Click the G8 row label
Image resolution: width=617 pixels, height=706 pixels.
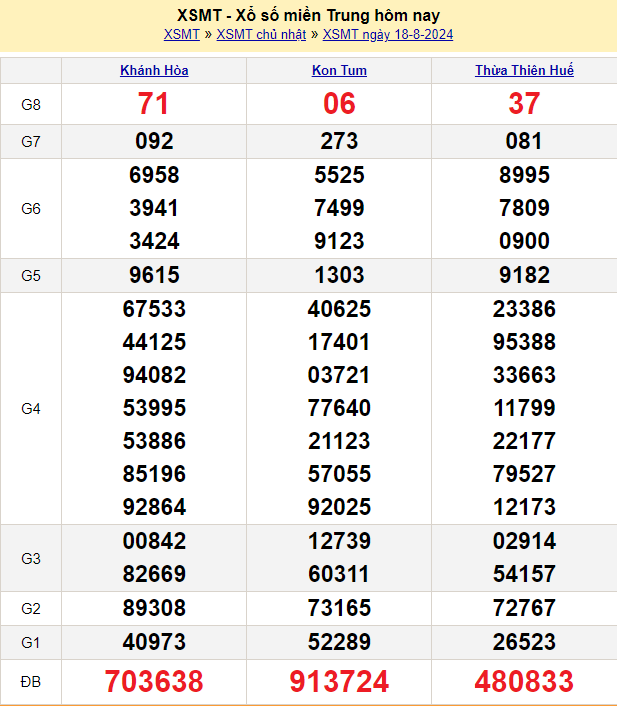[x=31, y=104]
